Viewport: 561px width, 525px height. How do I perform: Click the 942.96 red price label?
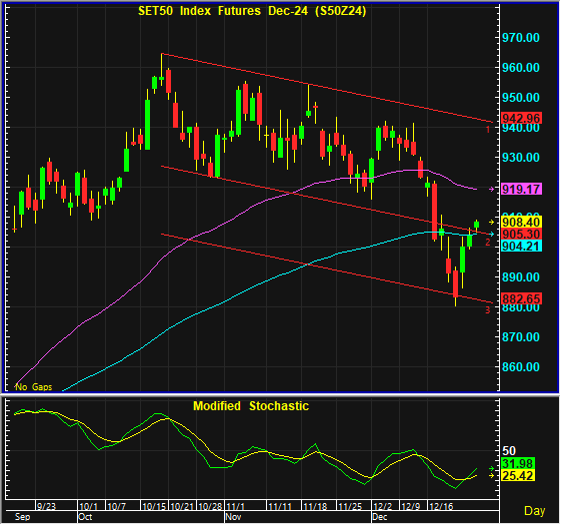(522, 118)
